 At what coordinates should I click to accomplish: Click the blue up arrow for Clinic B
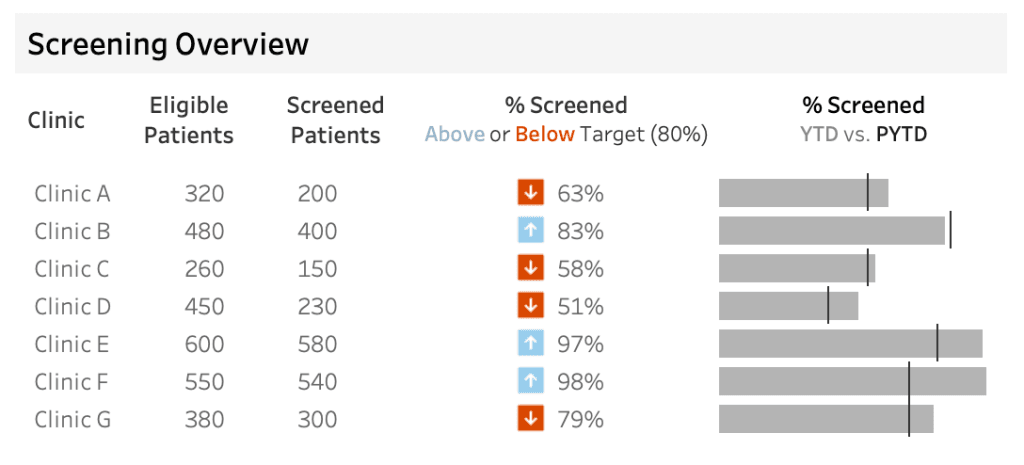tap(530, 231)
